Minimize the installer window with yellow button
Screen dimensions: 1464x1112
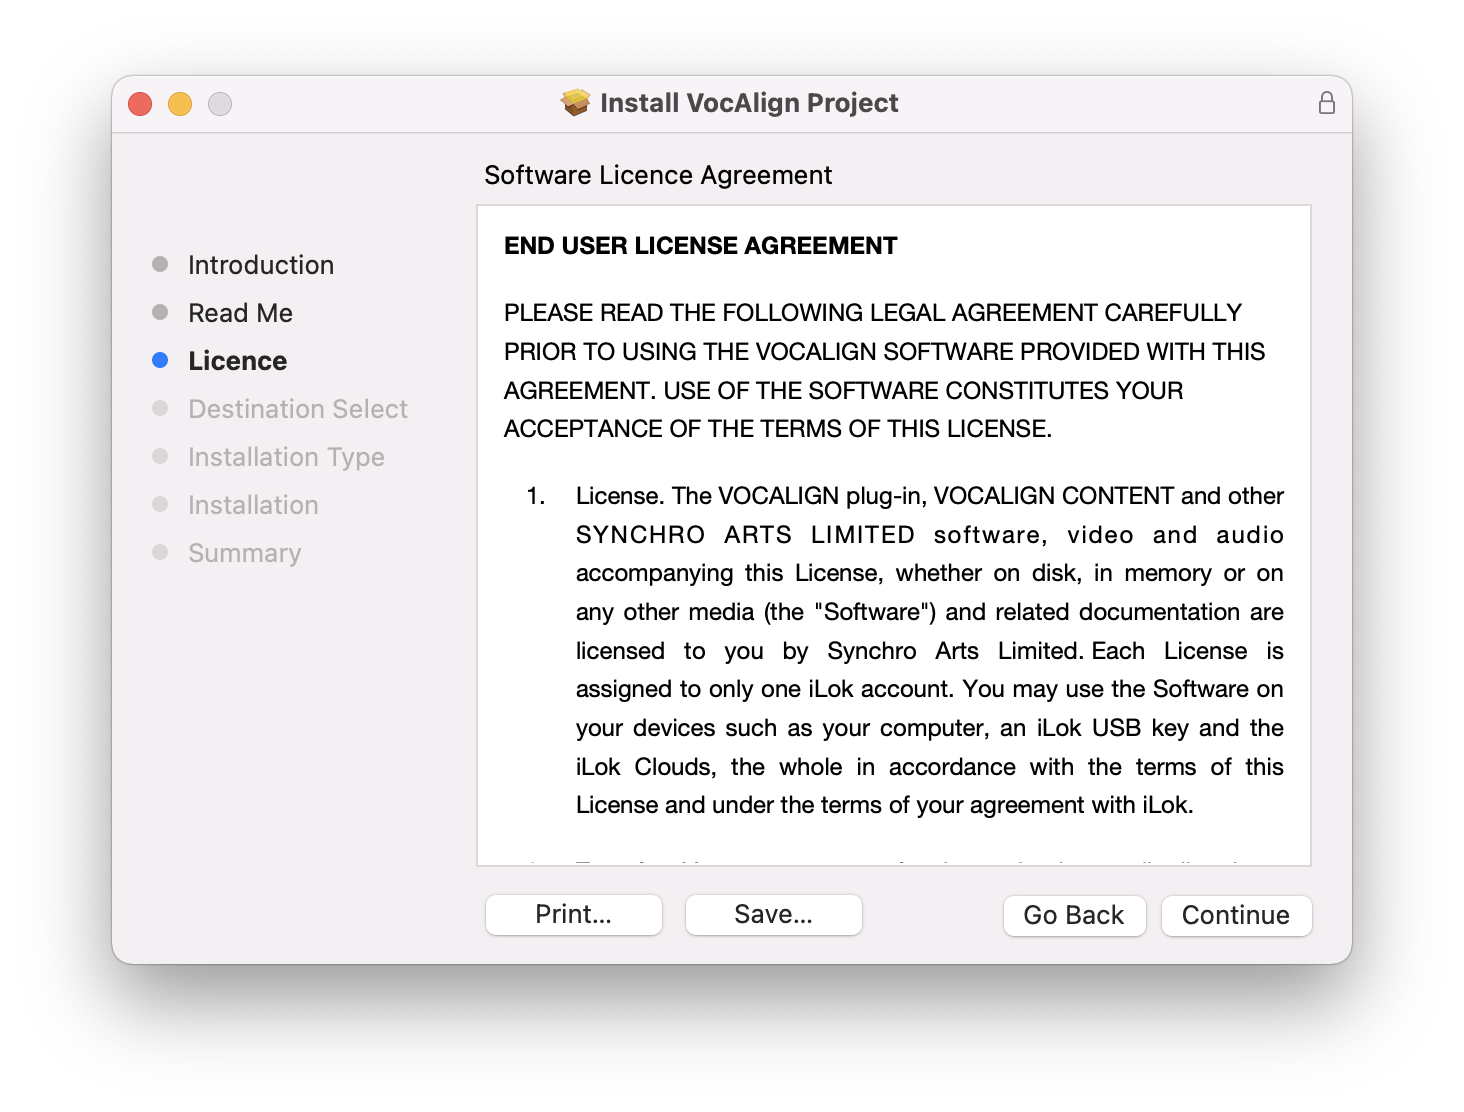[180, 104]
